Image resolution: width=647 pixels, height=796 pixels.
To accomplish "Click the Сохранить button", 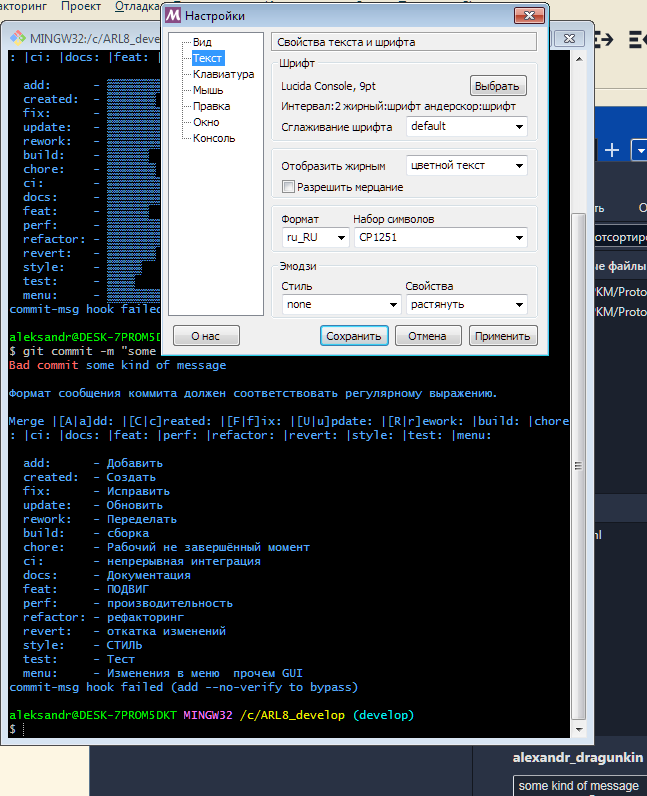I will coord(354,336).
